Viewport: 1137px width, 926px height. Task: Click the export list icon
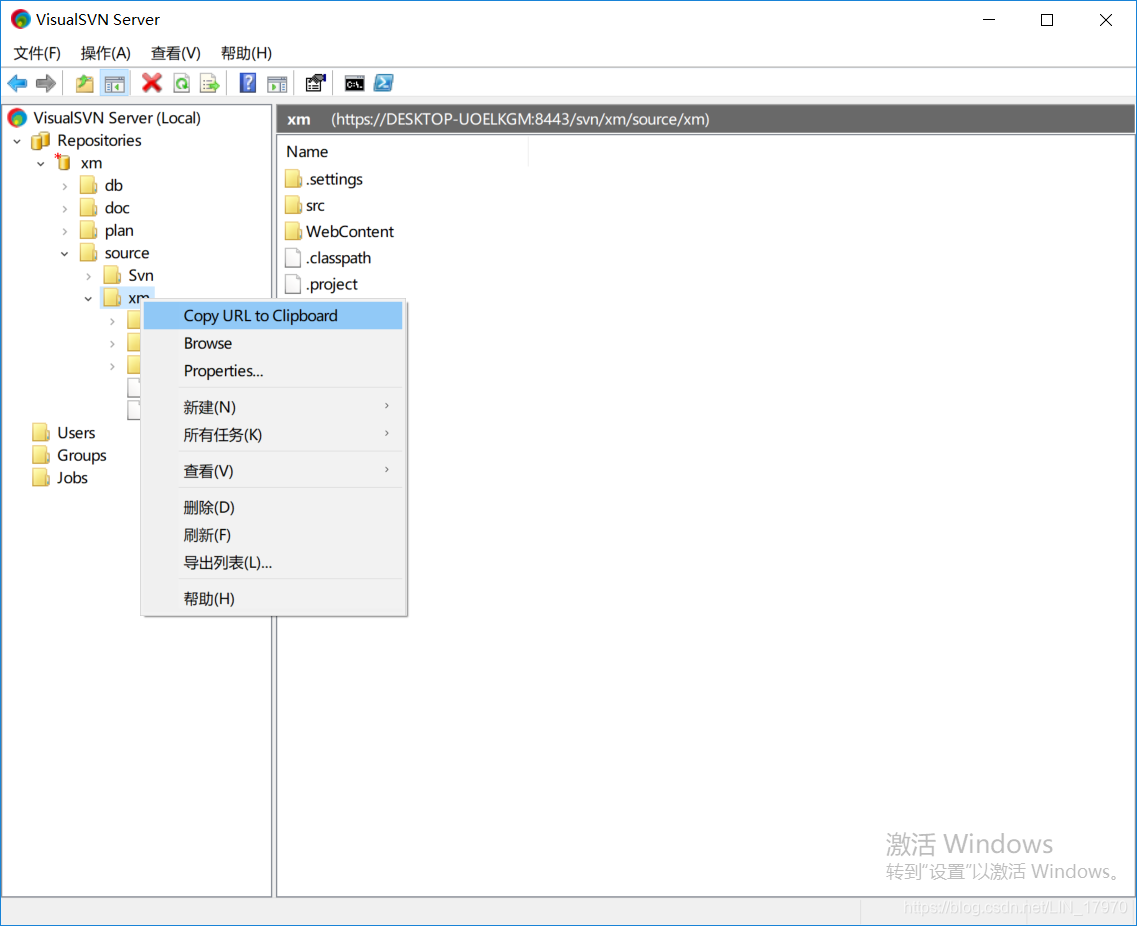pyautogui.click(x=210, y=83)
